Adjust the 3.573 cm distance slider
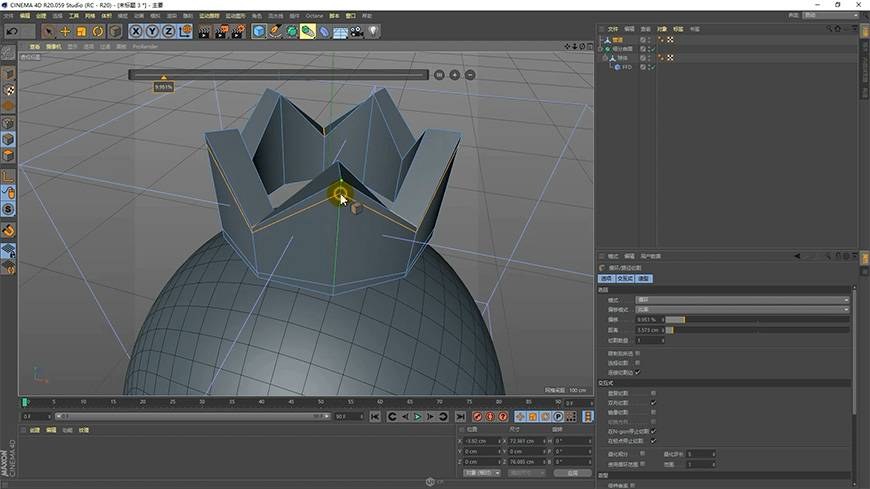The width and height of the screenshot is (870, 489). click(757, 330)
